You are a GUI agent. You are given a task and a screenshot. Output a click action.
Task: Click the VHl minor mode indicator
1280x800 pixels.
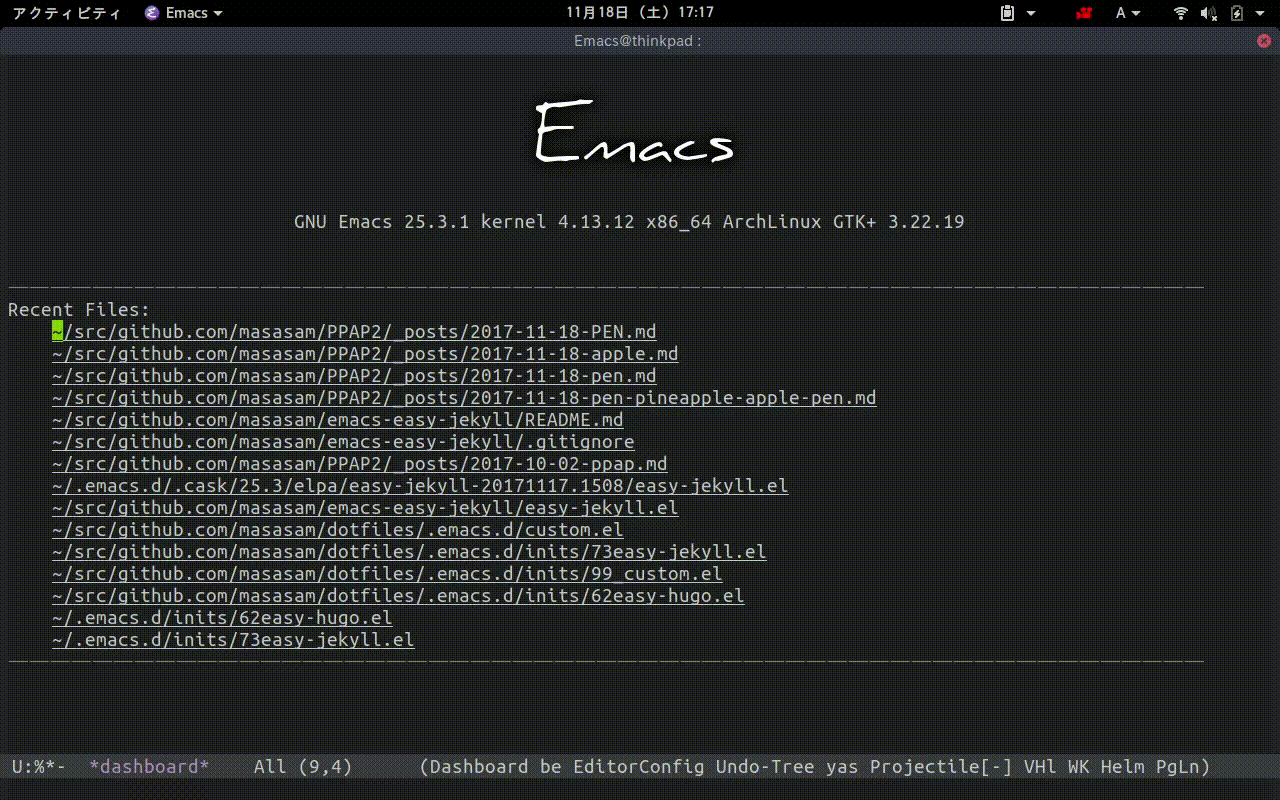pyautogui.click(x=1040, y=767)
